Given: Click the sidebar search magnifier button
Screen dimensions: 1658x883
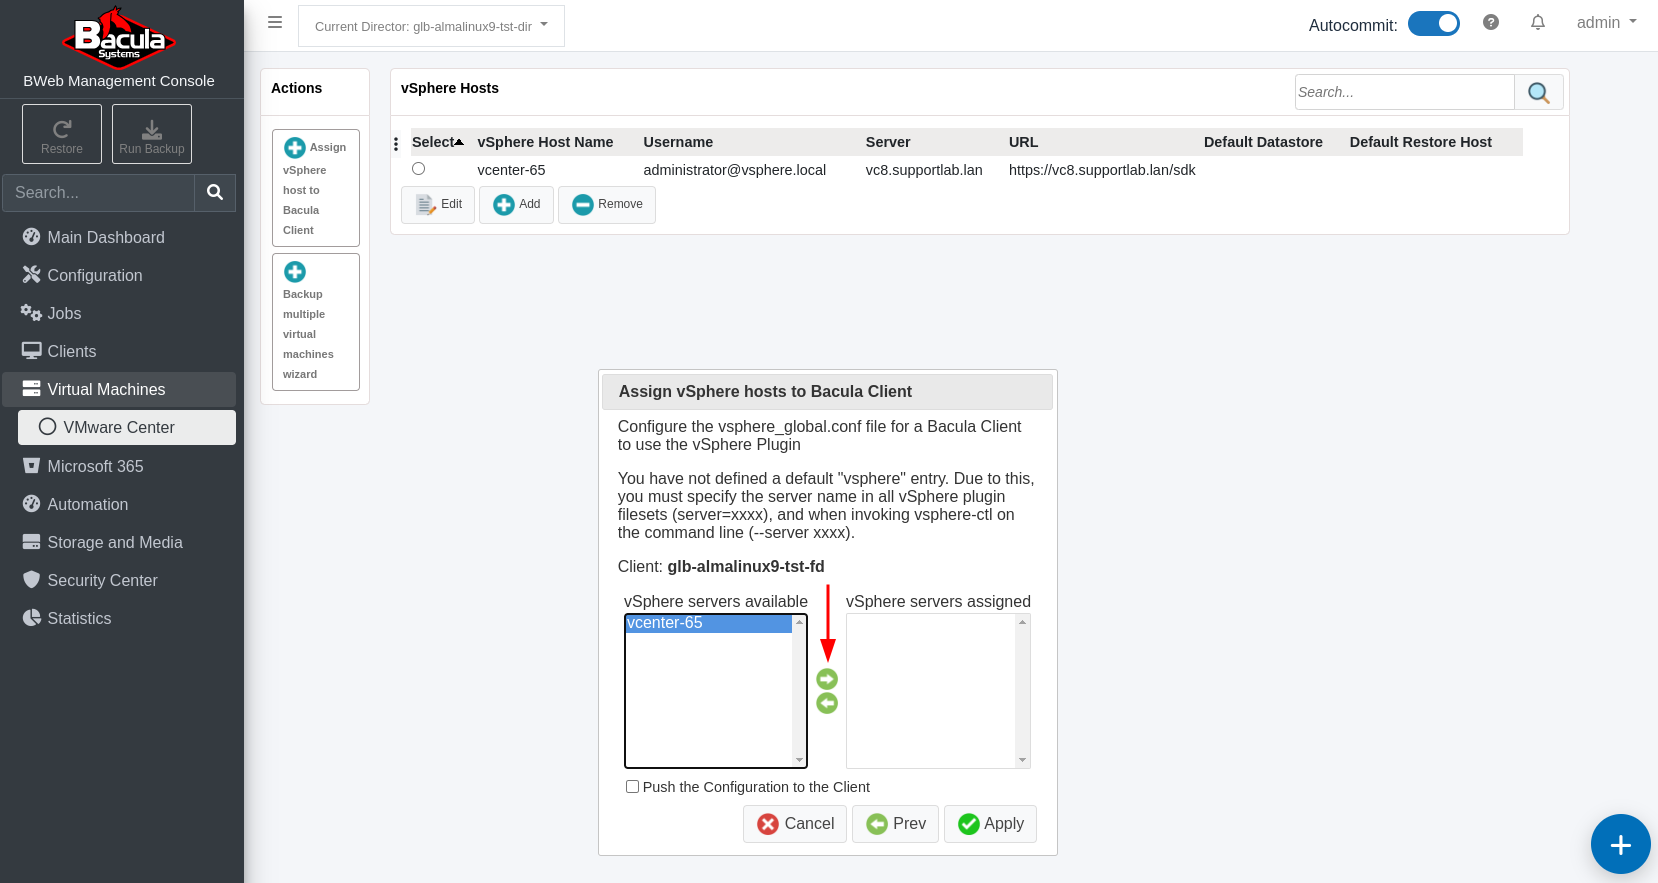Looking at the screenshot, I should (215, 192).
